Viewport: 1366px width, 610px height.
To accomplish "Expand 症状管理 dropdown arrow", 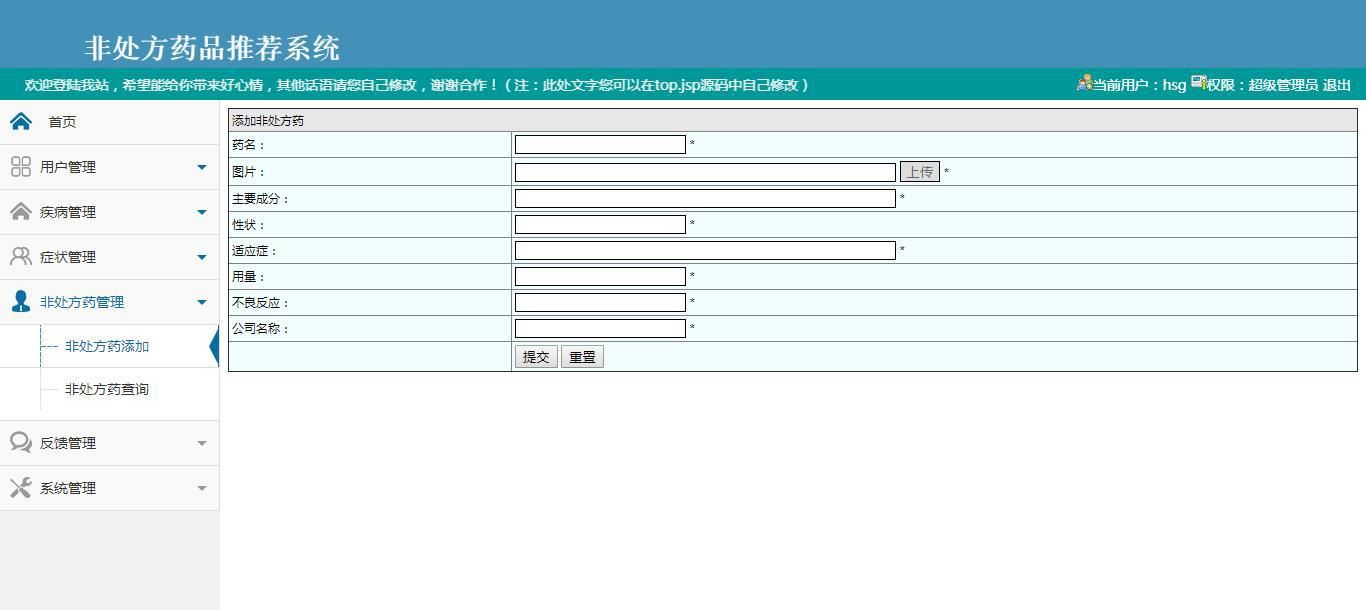I will click(202, 257).
